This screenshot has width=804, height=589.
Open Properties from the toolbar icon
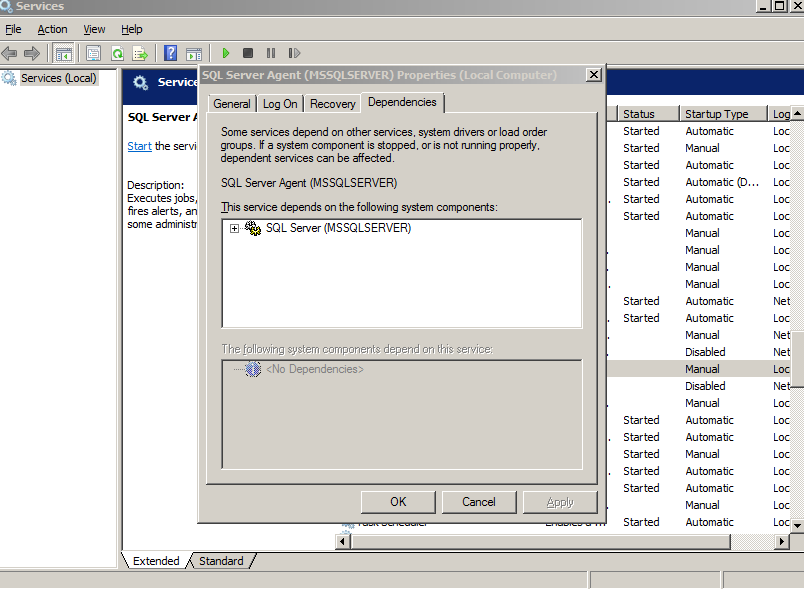tap(93, 53)
